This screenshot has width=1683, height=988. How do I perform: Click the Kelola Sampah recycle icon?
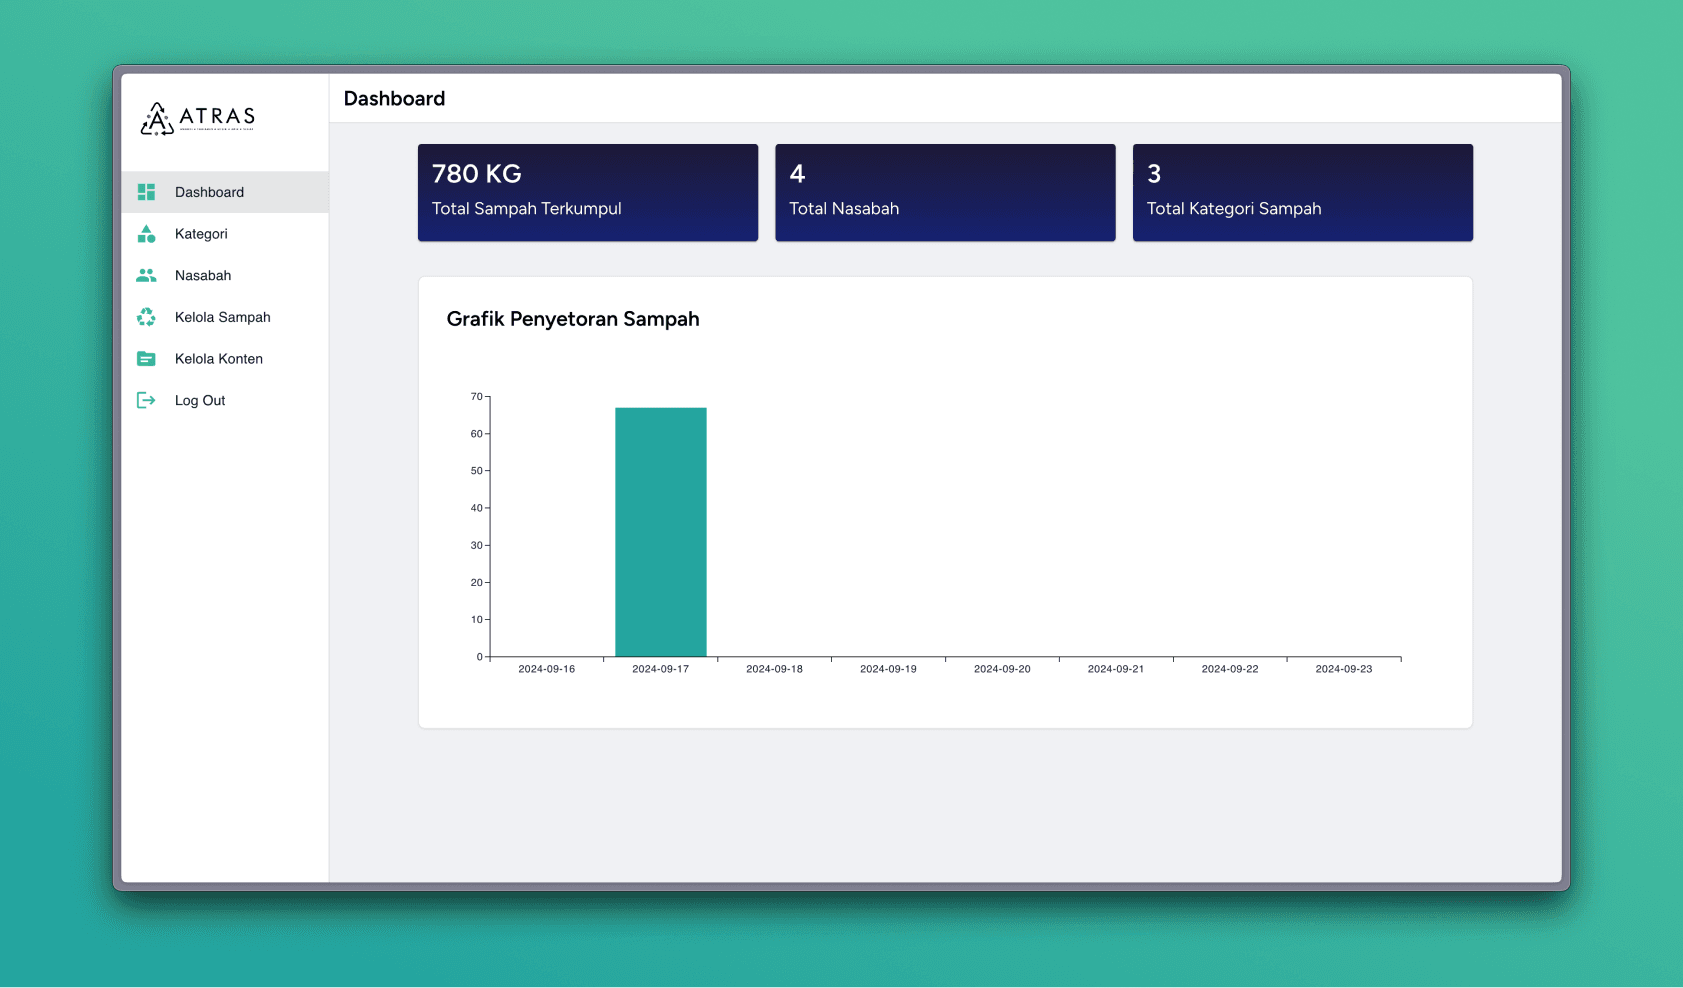(146, 317)
